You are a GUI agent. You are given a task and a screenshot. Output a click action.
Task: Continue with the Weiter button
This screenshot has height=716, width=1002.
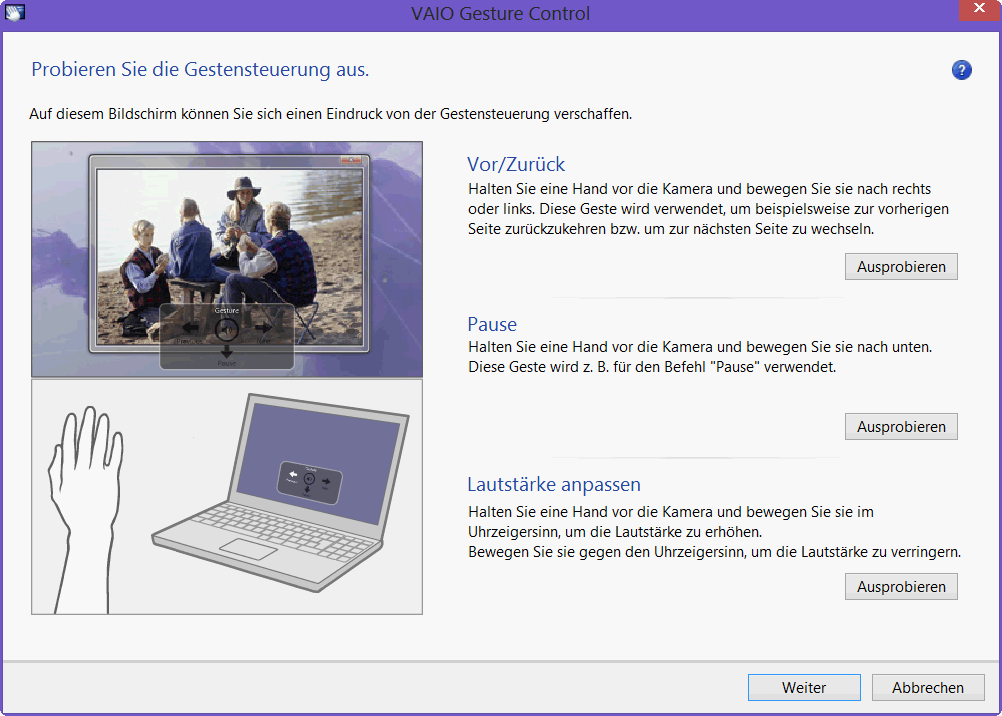(804, 687)
